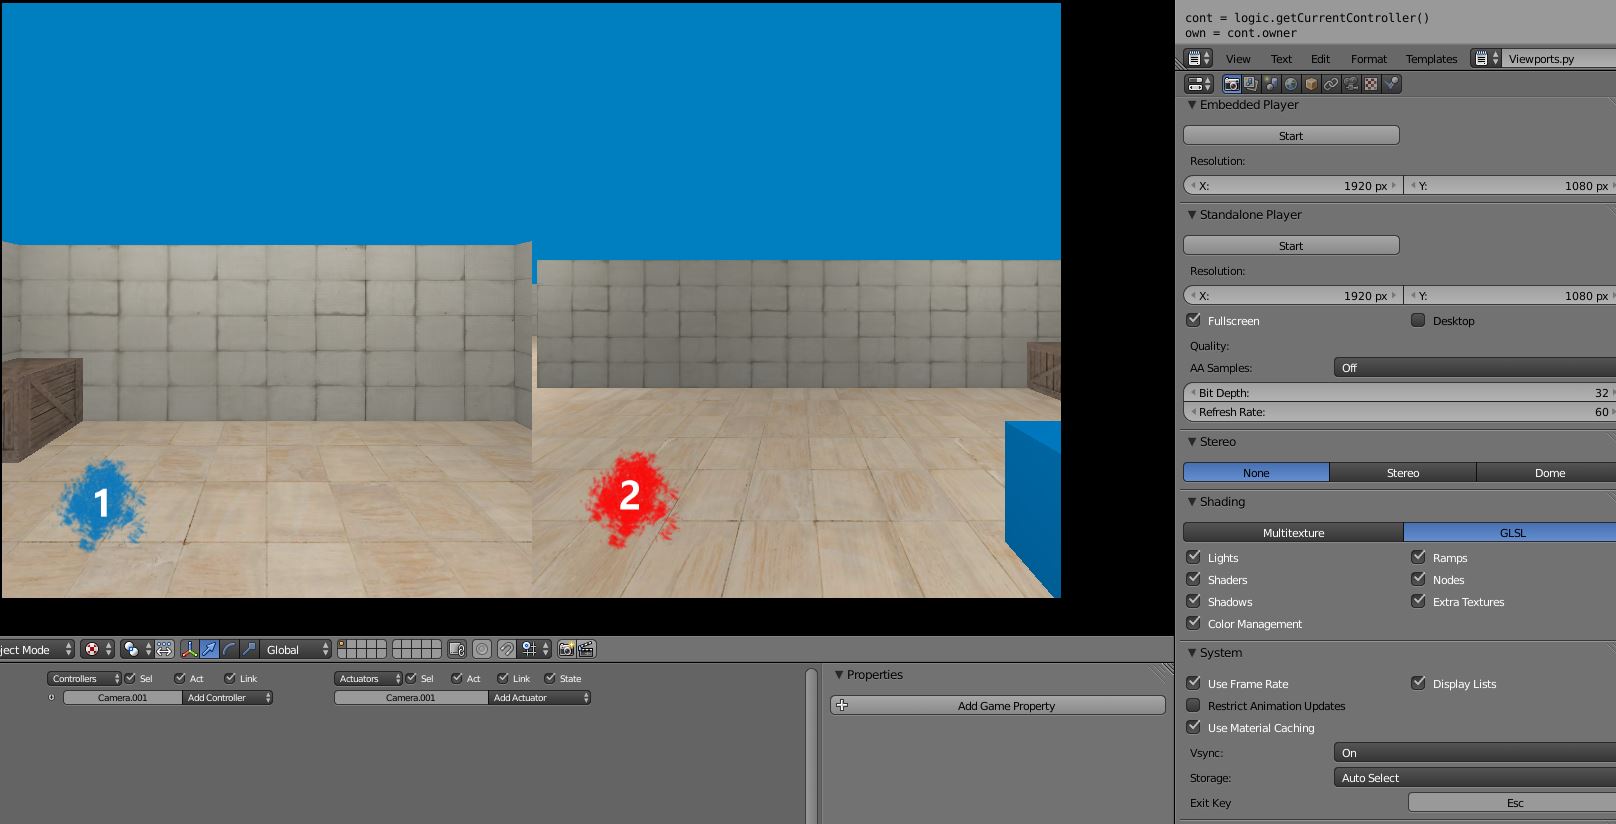Viewport: 1616px width, 824px height.
Task: Select the rotate manipulator arc icon
Action: point(229,649)
